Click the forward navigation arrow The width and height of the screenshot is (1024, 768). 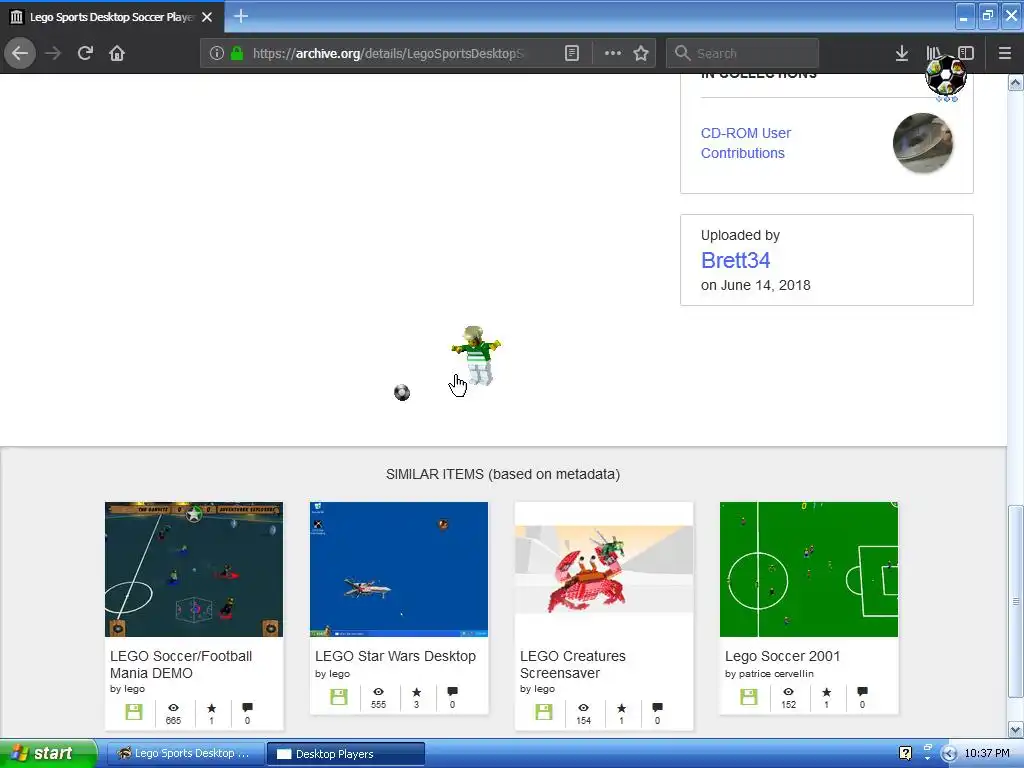tap(53, 53)
